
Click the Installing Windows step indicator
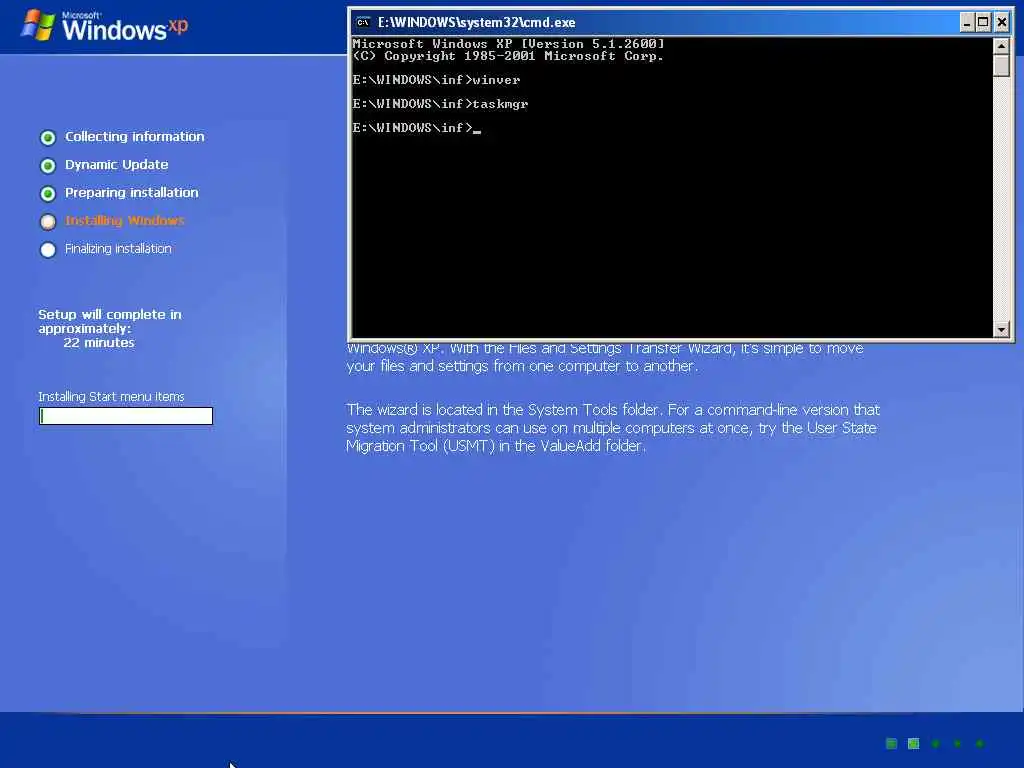[48, 221]
